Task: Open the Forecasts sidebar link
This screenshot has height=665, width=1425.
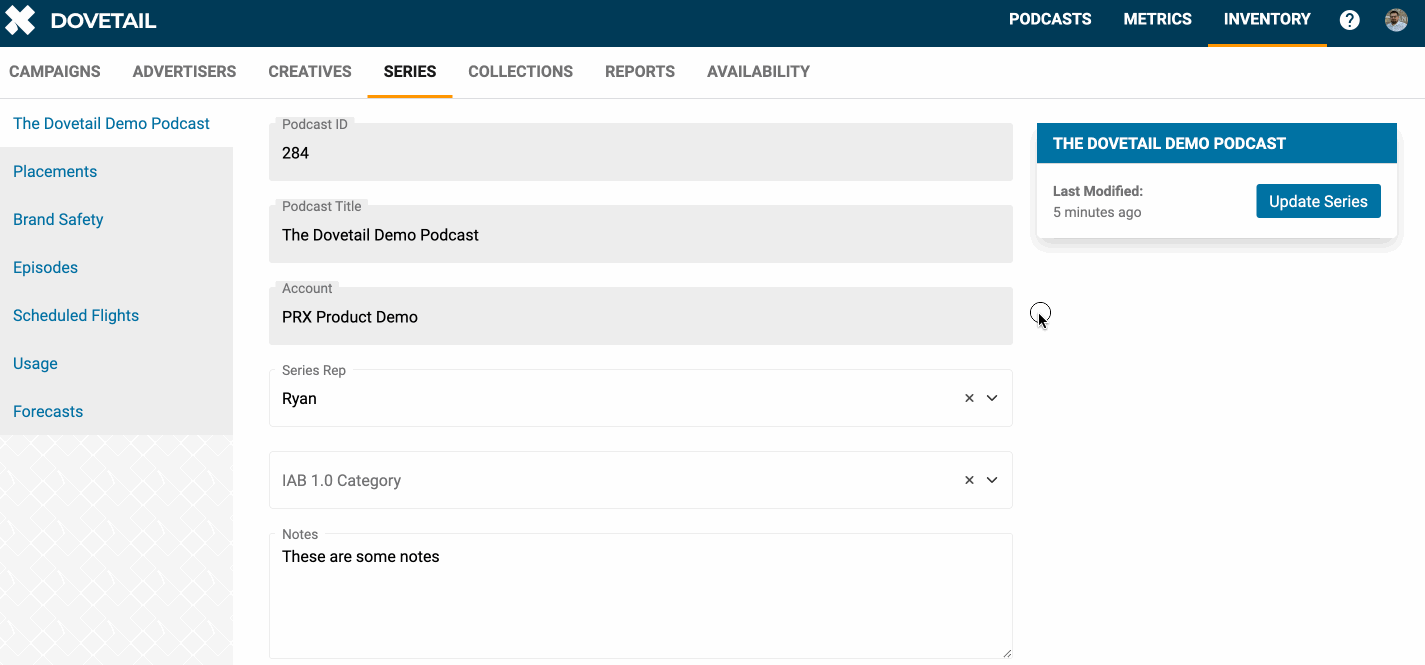Action: [48, 412]
